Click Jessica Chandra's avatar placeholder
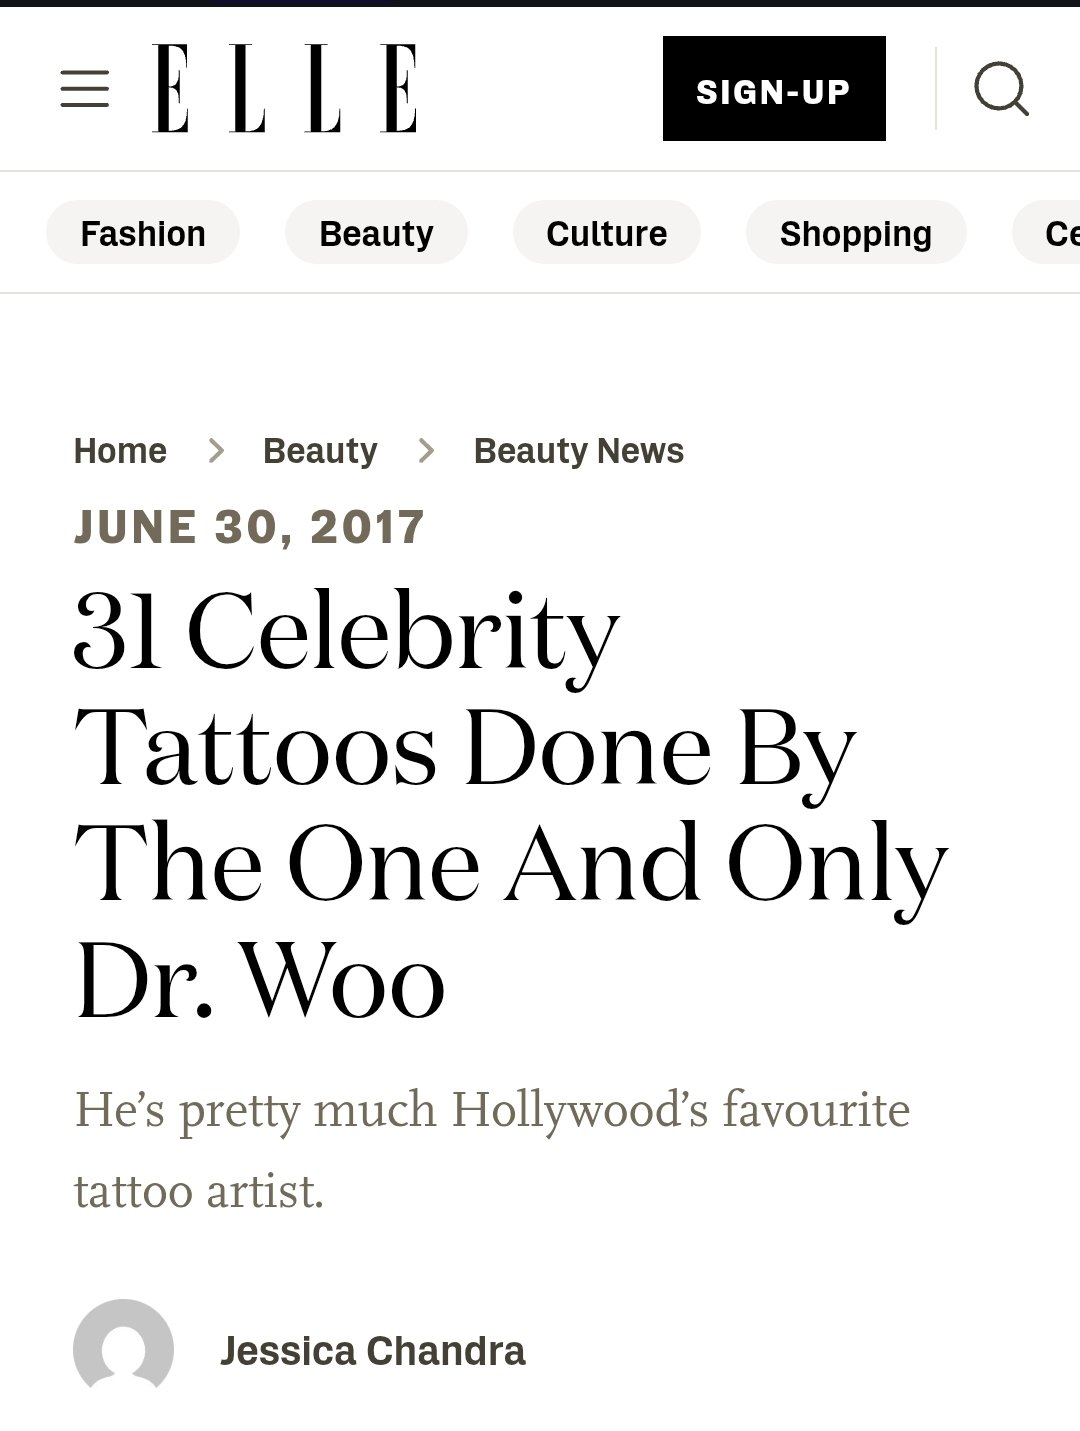Viewport: 1080px width, 1431px height. click(123, 1349)
